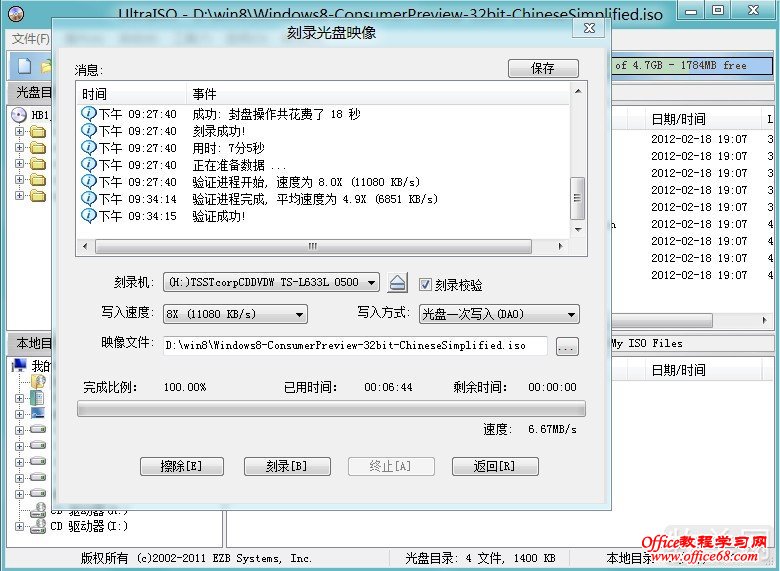The image size is (780, 571).
Task: Click info icon of 验证进程完成 row
Action: click(89, 199)
